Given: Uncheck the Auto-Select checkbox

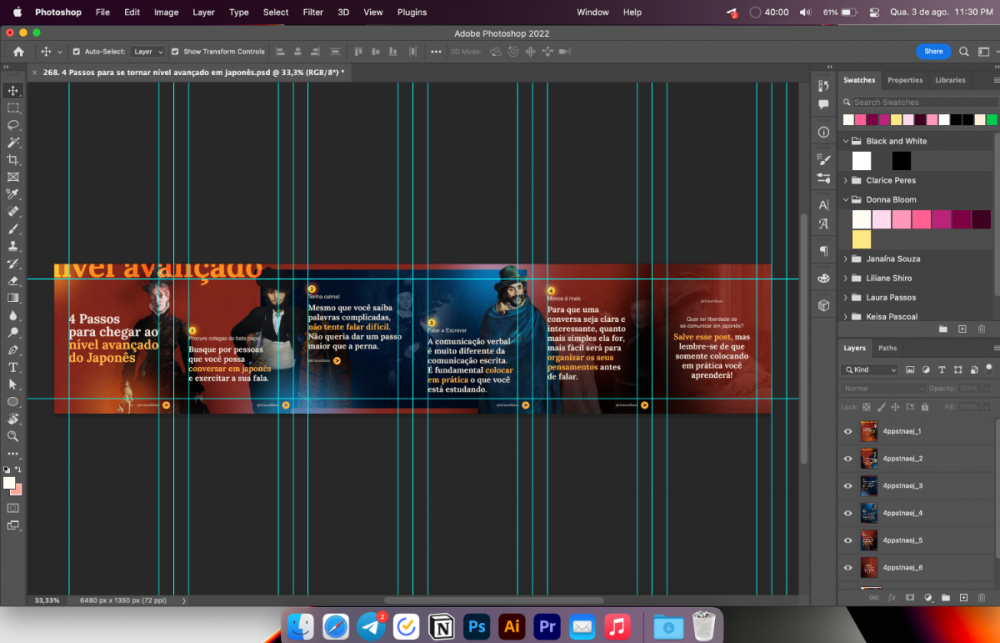Looking at the screenshot, I should (x=75, y=51).
